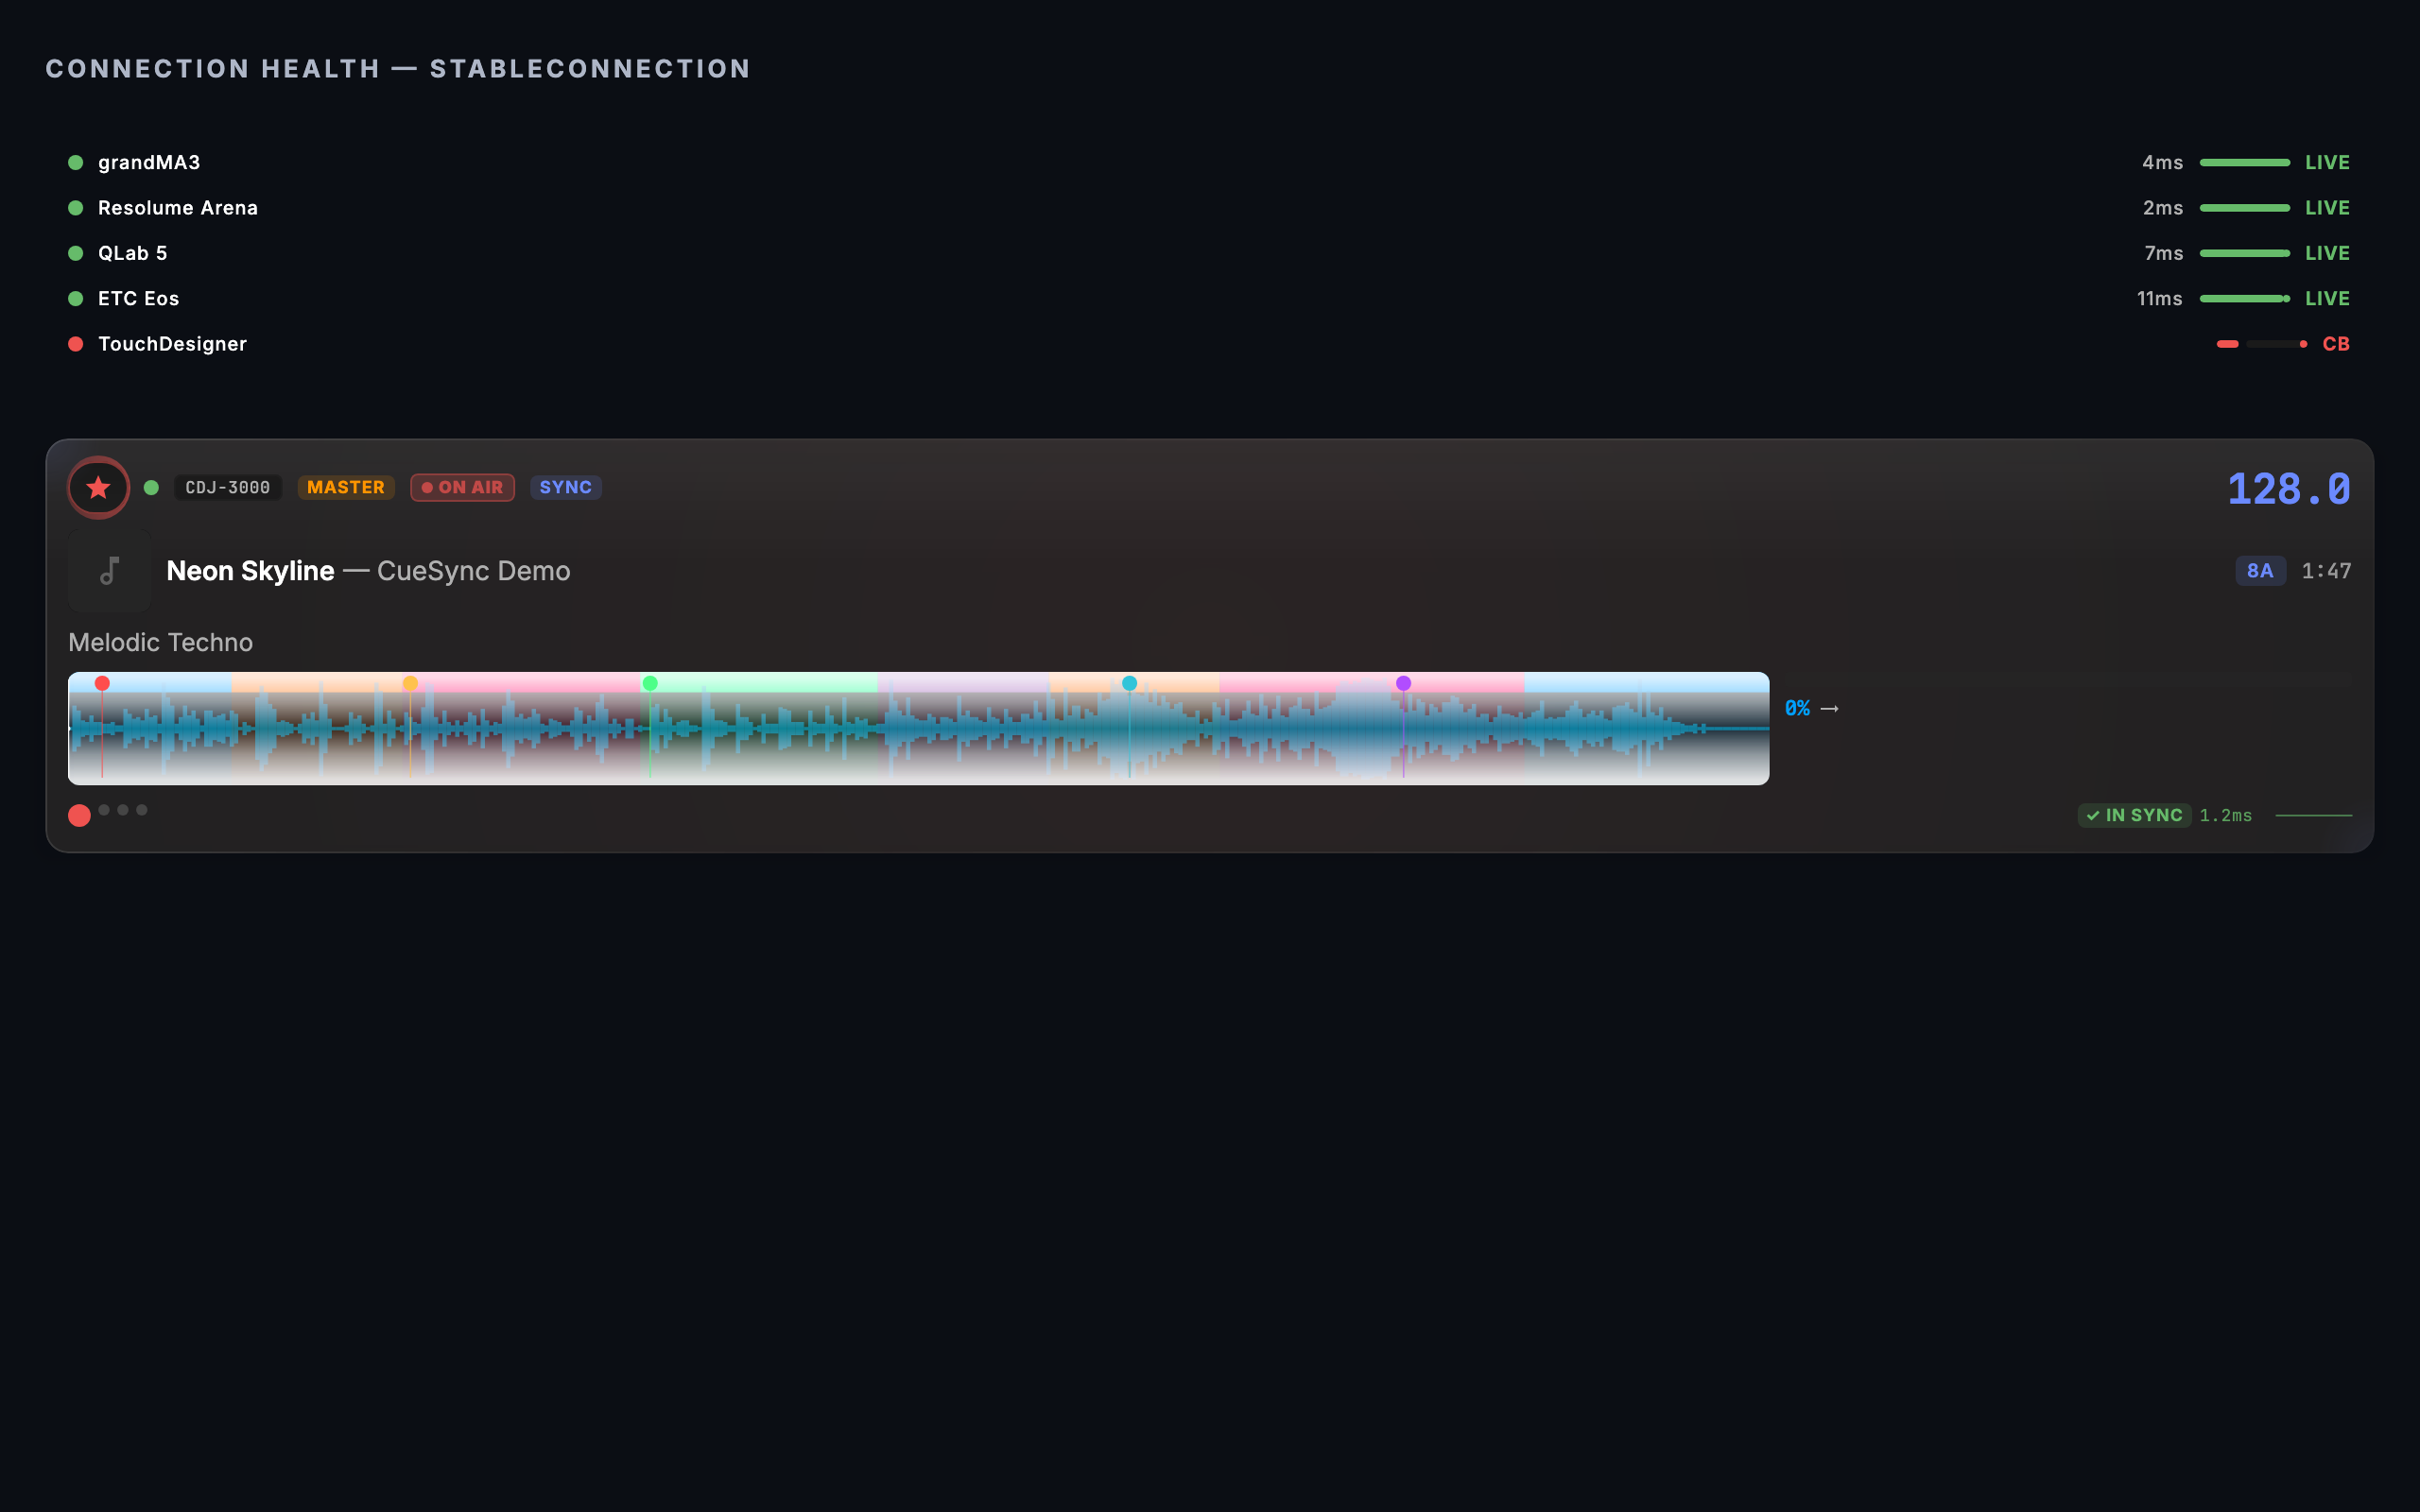Select the QLab 5 connection row
The height and width of the screenshot is (1512, 2420).
pos(1209,253)
